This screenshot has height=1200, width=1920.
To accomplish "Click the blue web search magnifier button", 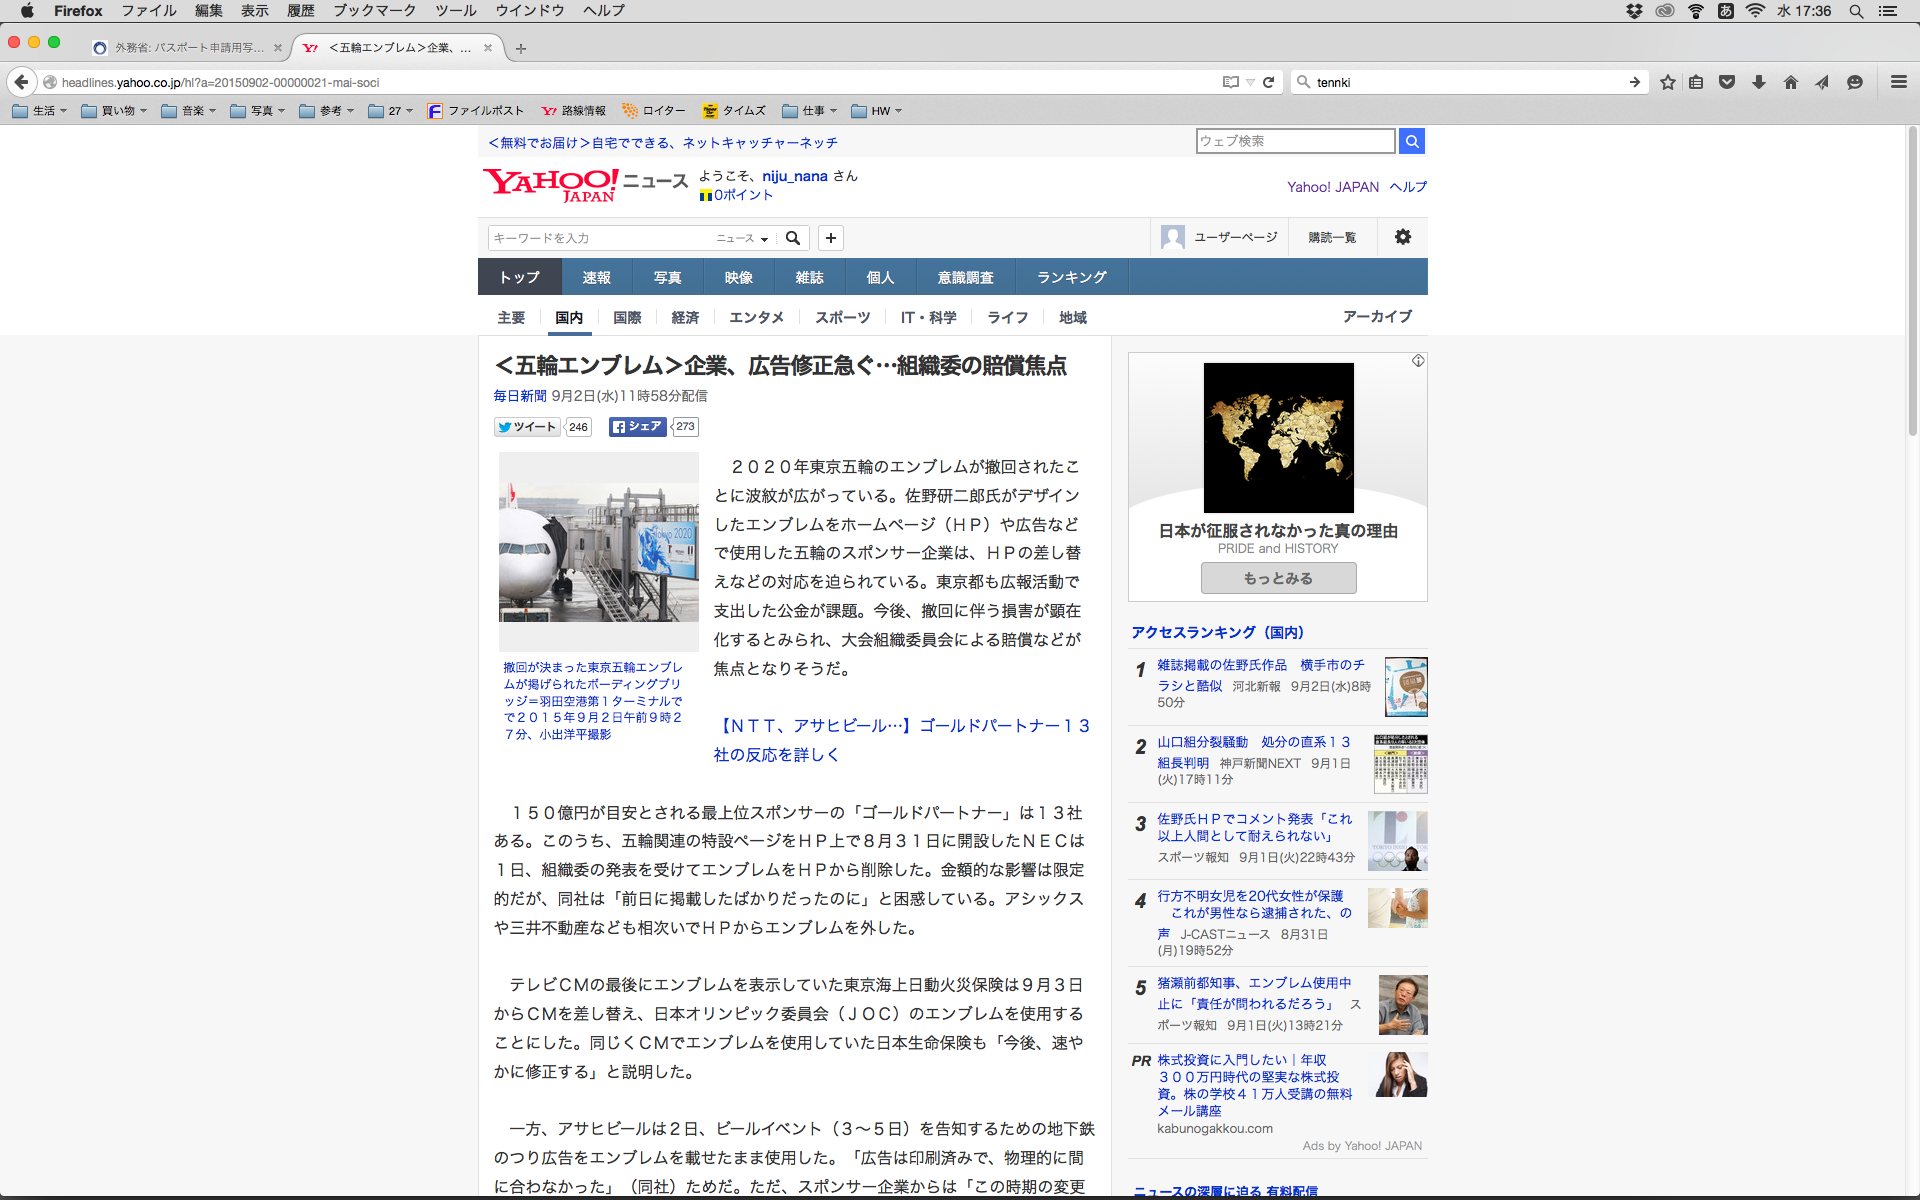I will [x=1411, y=141].
